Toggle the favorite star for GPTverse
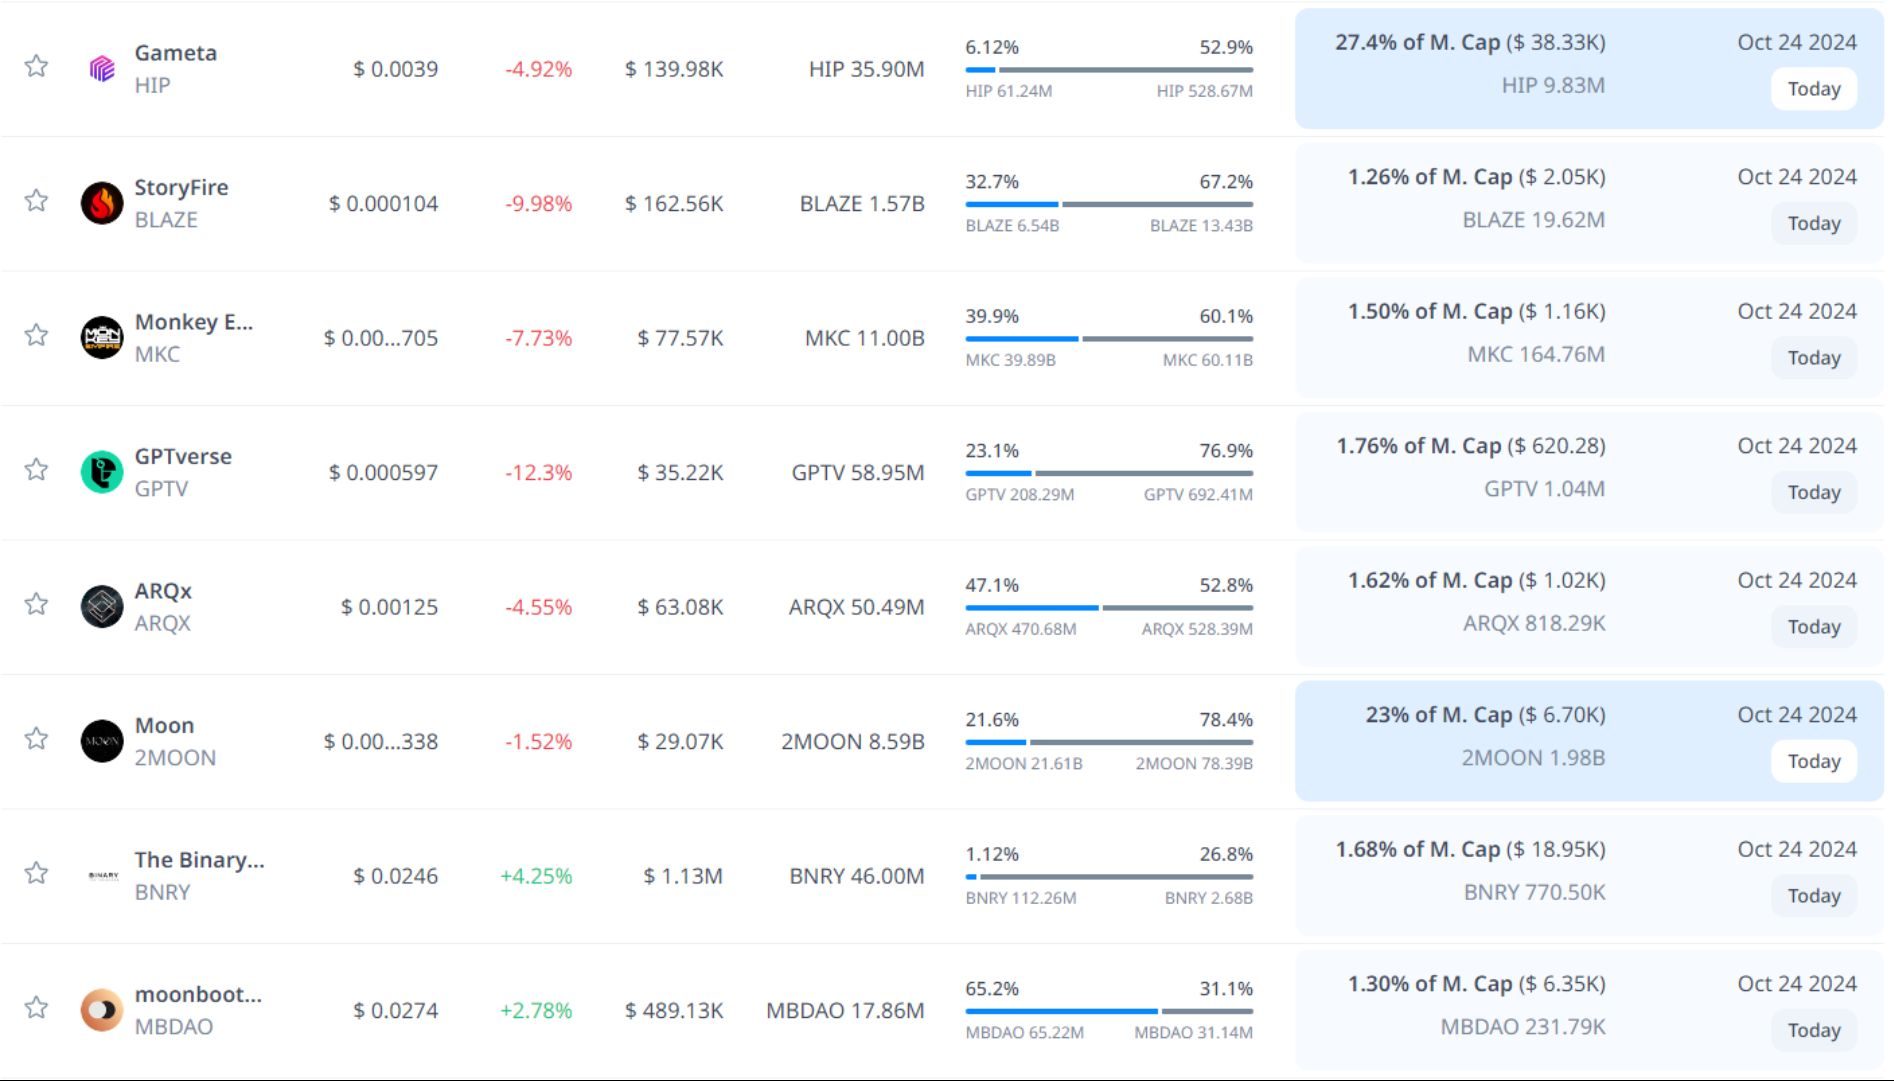1894x1081 pixels. coord(36,470)
